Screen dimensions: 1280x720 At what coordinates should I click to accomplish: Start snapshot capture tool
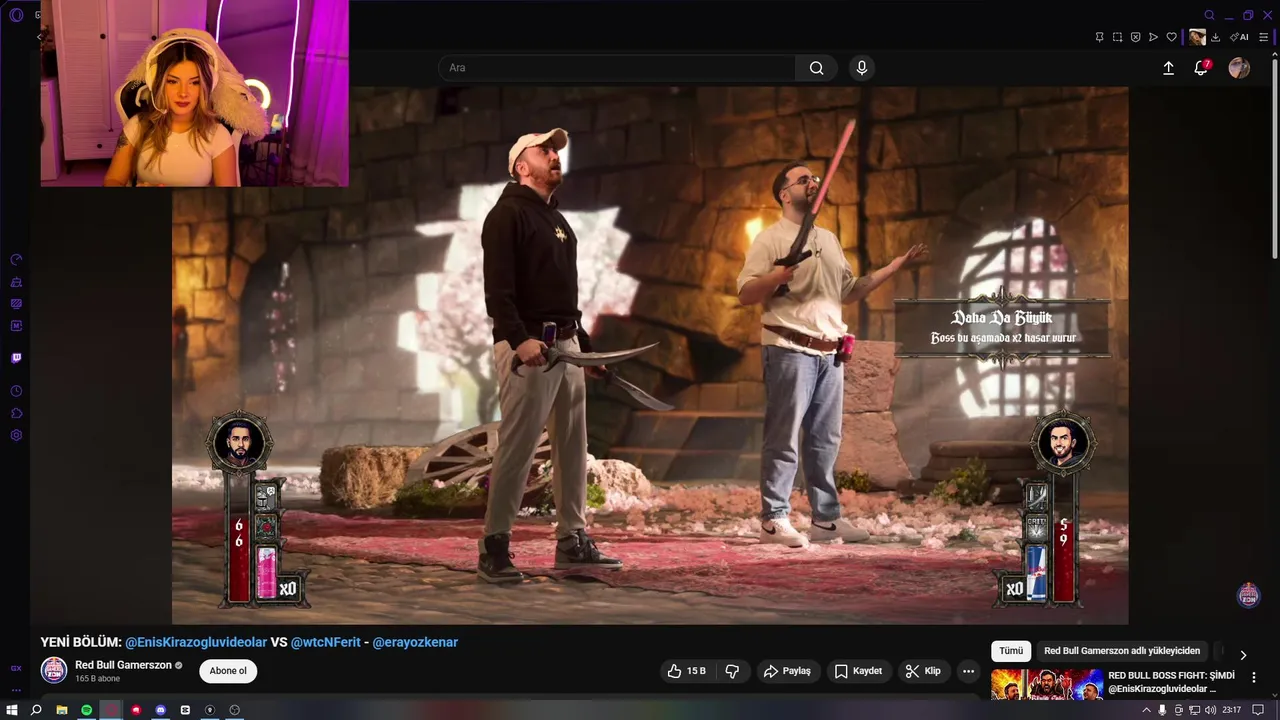[x=1117, y=37]
